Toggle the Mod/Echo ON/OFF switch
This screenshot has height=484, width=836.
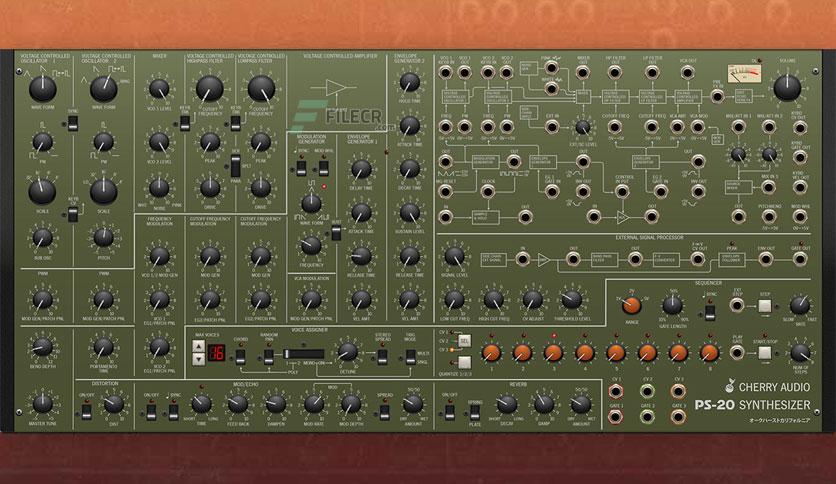[x=151, y=412]
